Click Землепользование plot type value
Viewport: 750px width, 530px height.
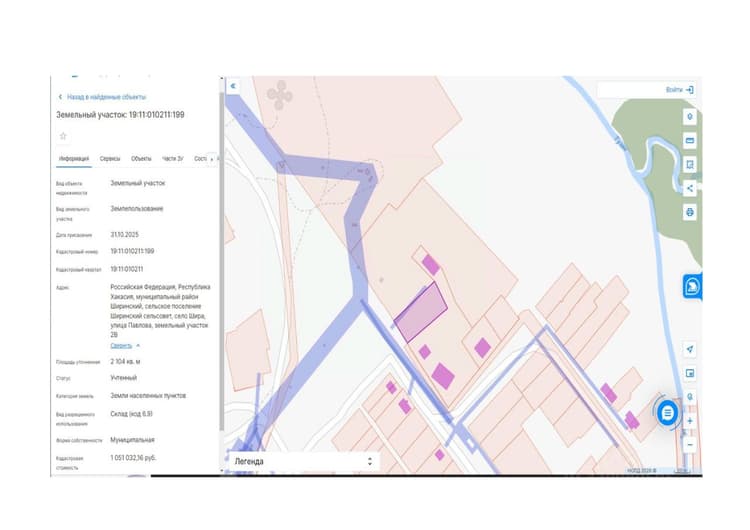point(137,209)
